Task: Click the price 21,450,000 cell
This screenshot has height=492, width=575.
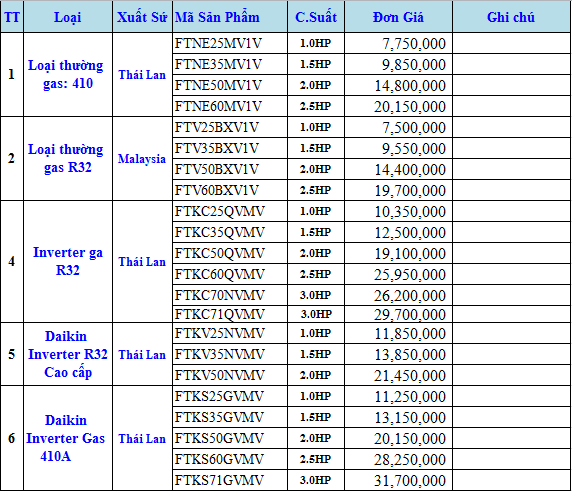Action: click(x=398, y=375)
